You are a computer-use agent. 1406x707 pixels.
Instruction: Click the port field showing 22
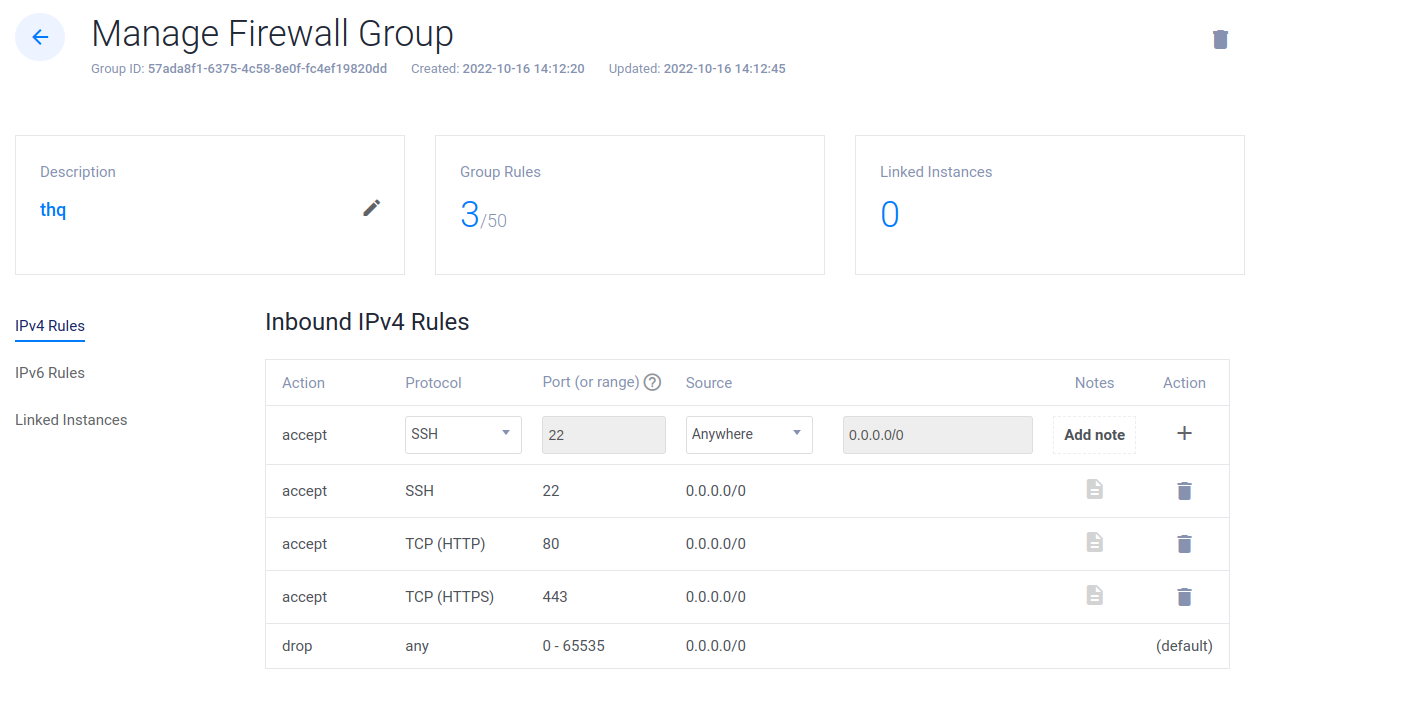pyautogui.click(x=603, y=435)
